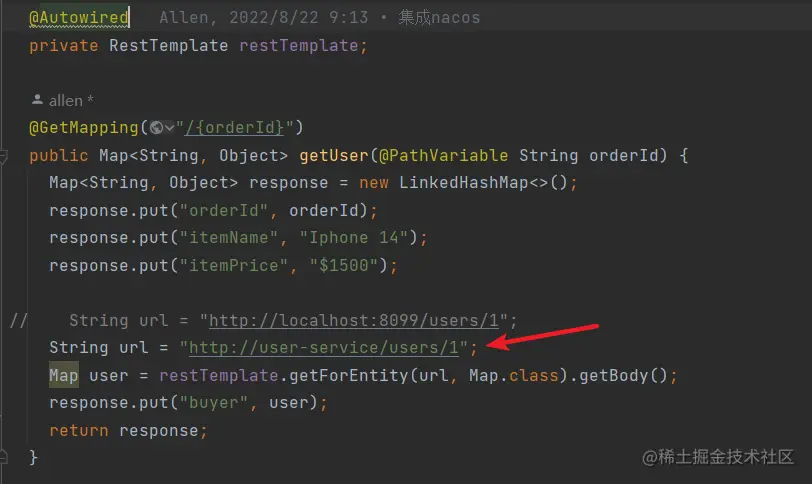Image resolution: width=812 pixels, height=484 pixels.
Task: Click the "buyer" string literal
Action: [x=214, y=403]
